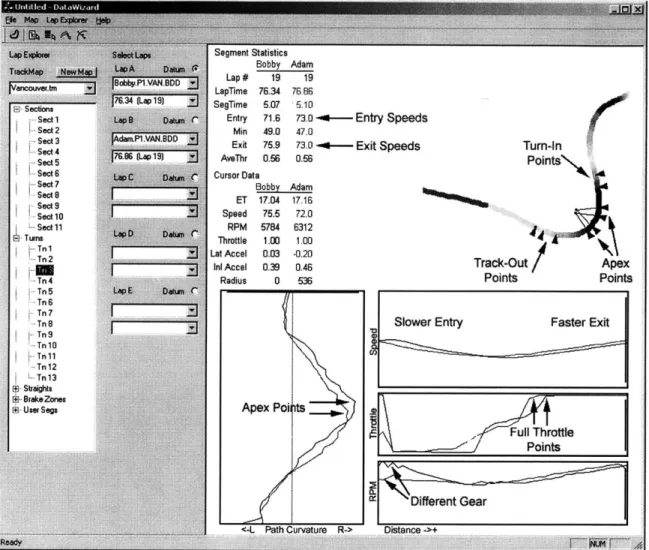Select the Lap D Datum radio button
Image resolution: width=649 pixels, height=550 pixels.
tap(195, 234)
